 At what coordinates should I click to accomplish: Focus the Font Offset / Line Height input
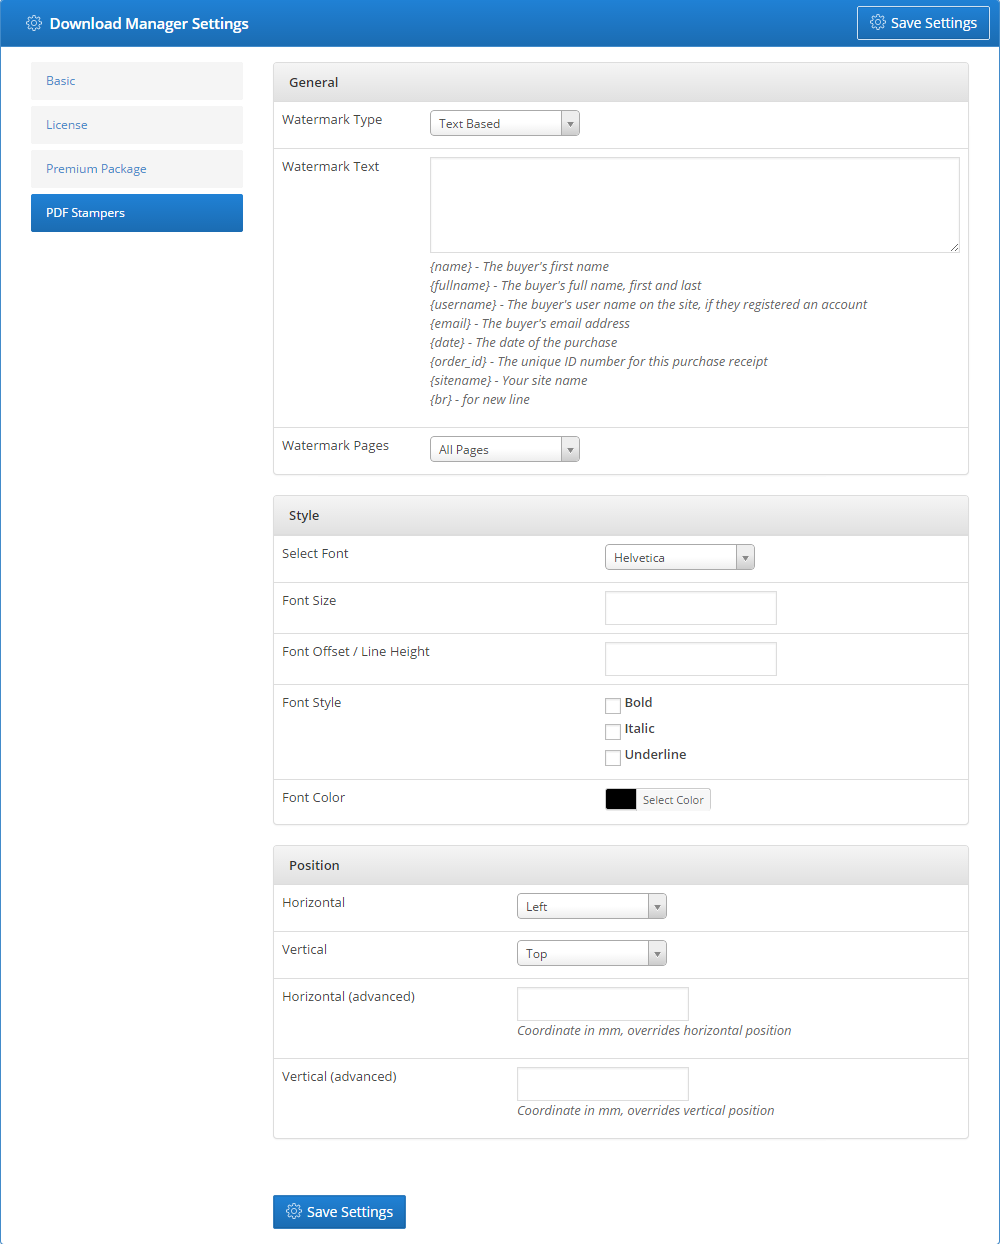coord(691,659)
